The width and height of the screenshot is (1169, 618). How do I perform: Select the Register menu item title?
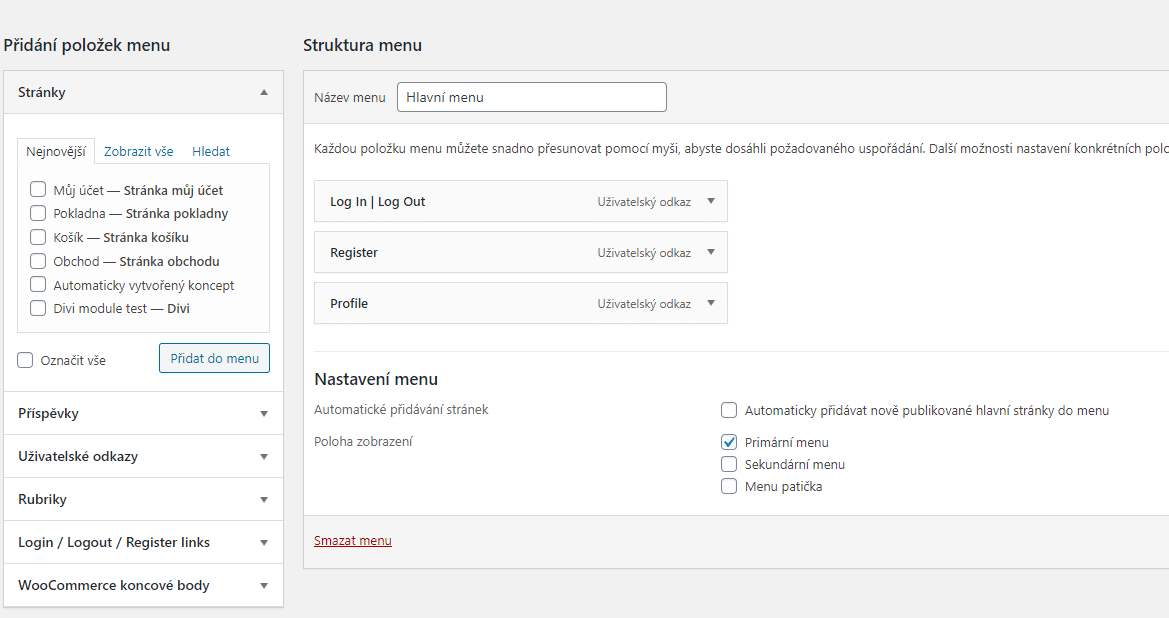[354, 253]
